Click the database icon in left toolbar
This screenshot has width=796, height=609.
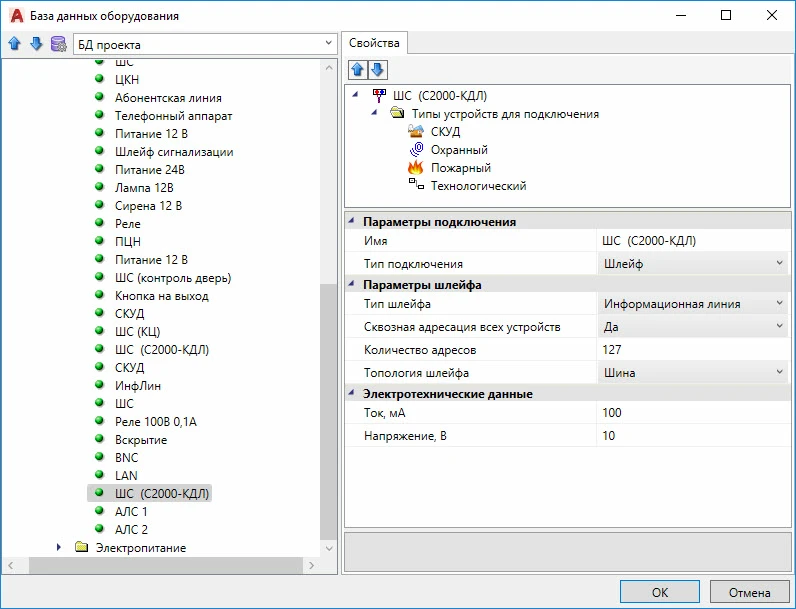point(58,44)
